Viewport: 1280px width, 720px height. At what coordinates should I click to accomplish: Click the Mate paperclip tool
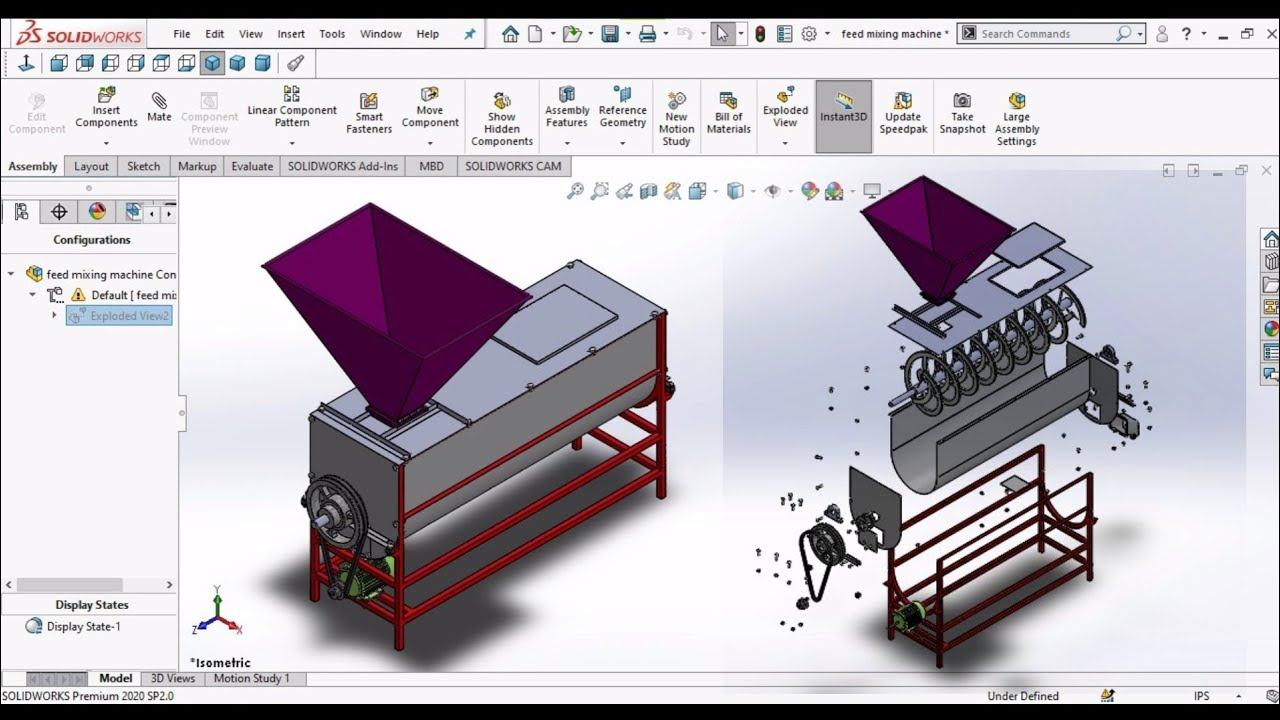pos(159,106)
